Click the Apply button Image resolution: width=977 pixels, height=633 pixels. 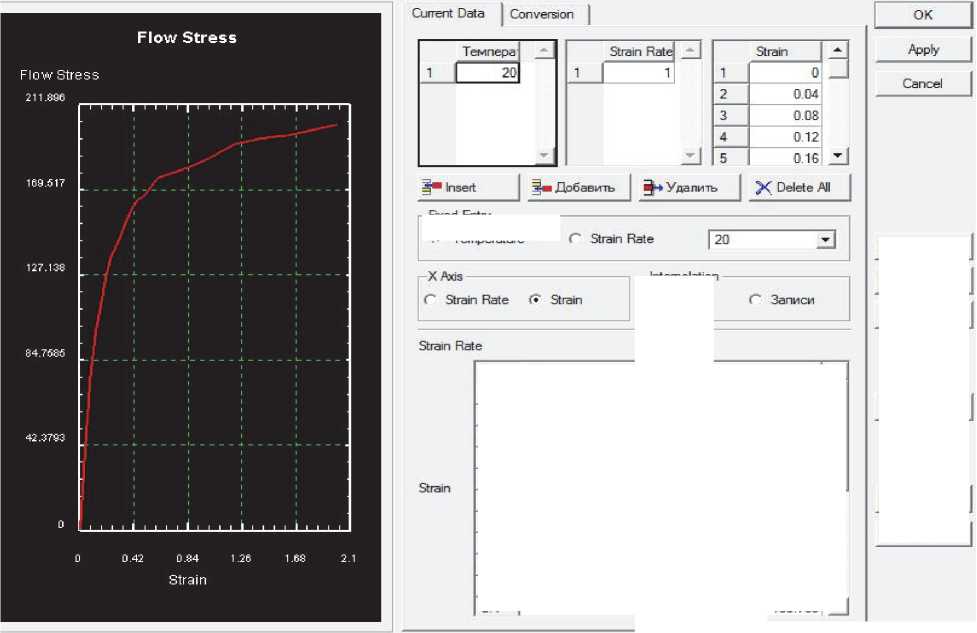click(x=922, y=49)
